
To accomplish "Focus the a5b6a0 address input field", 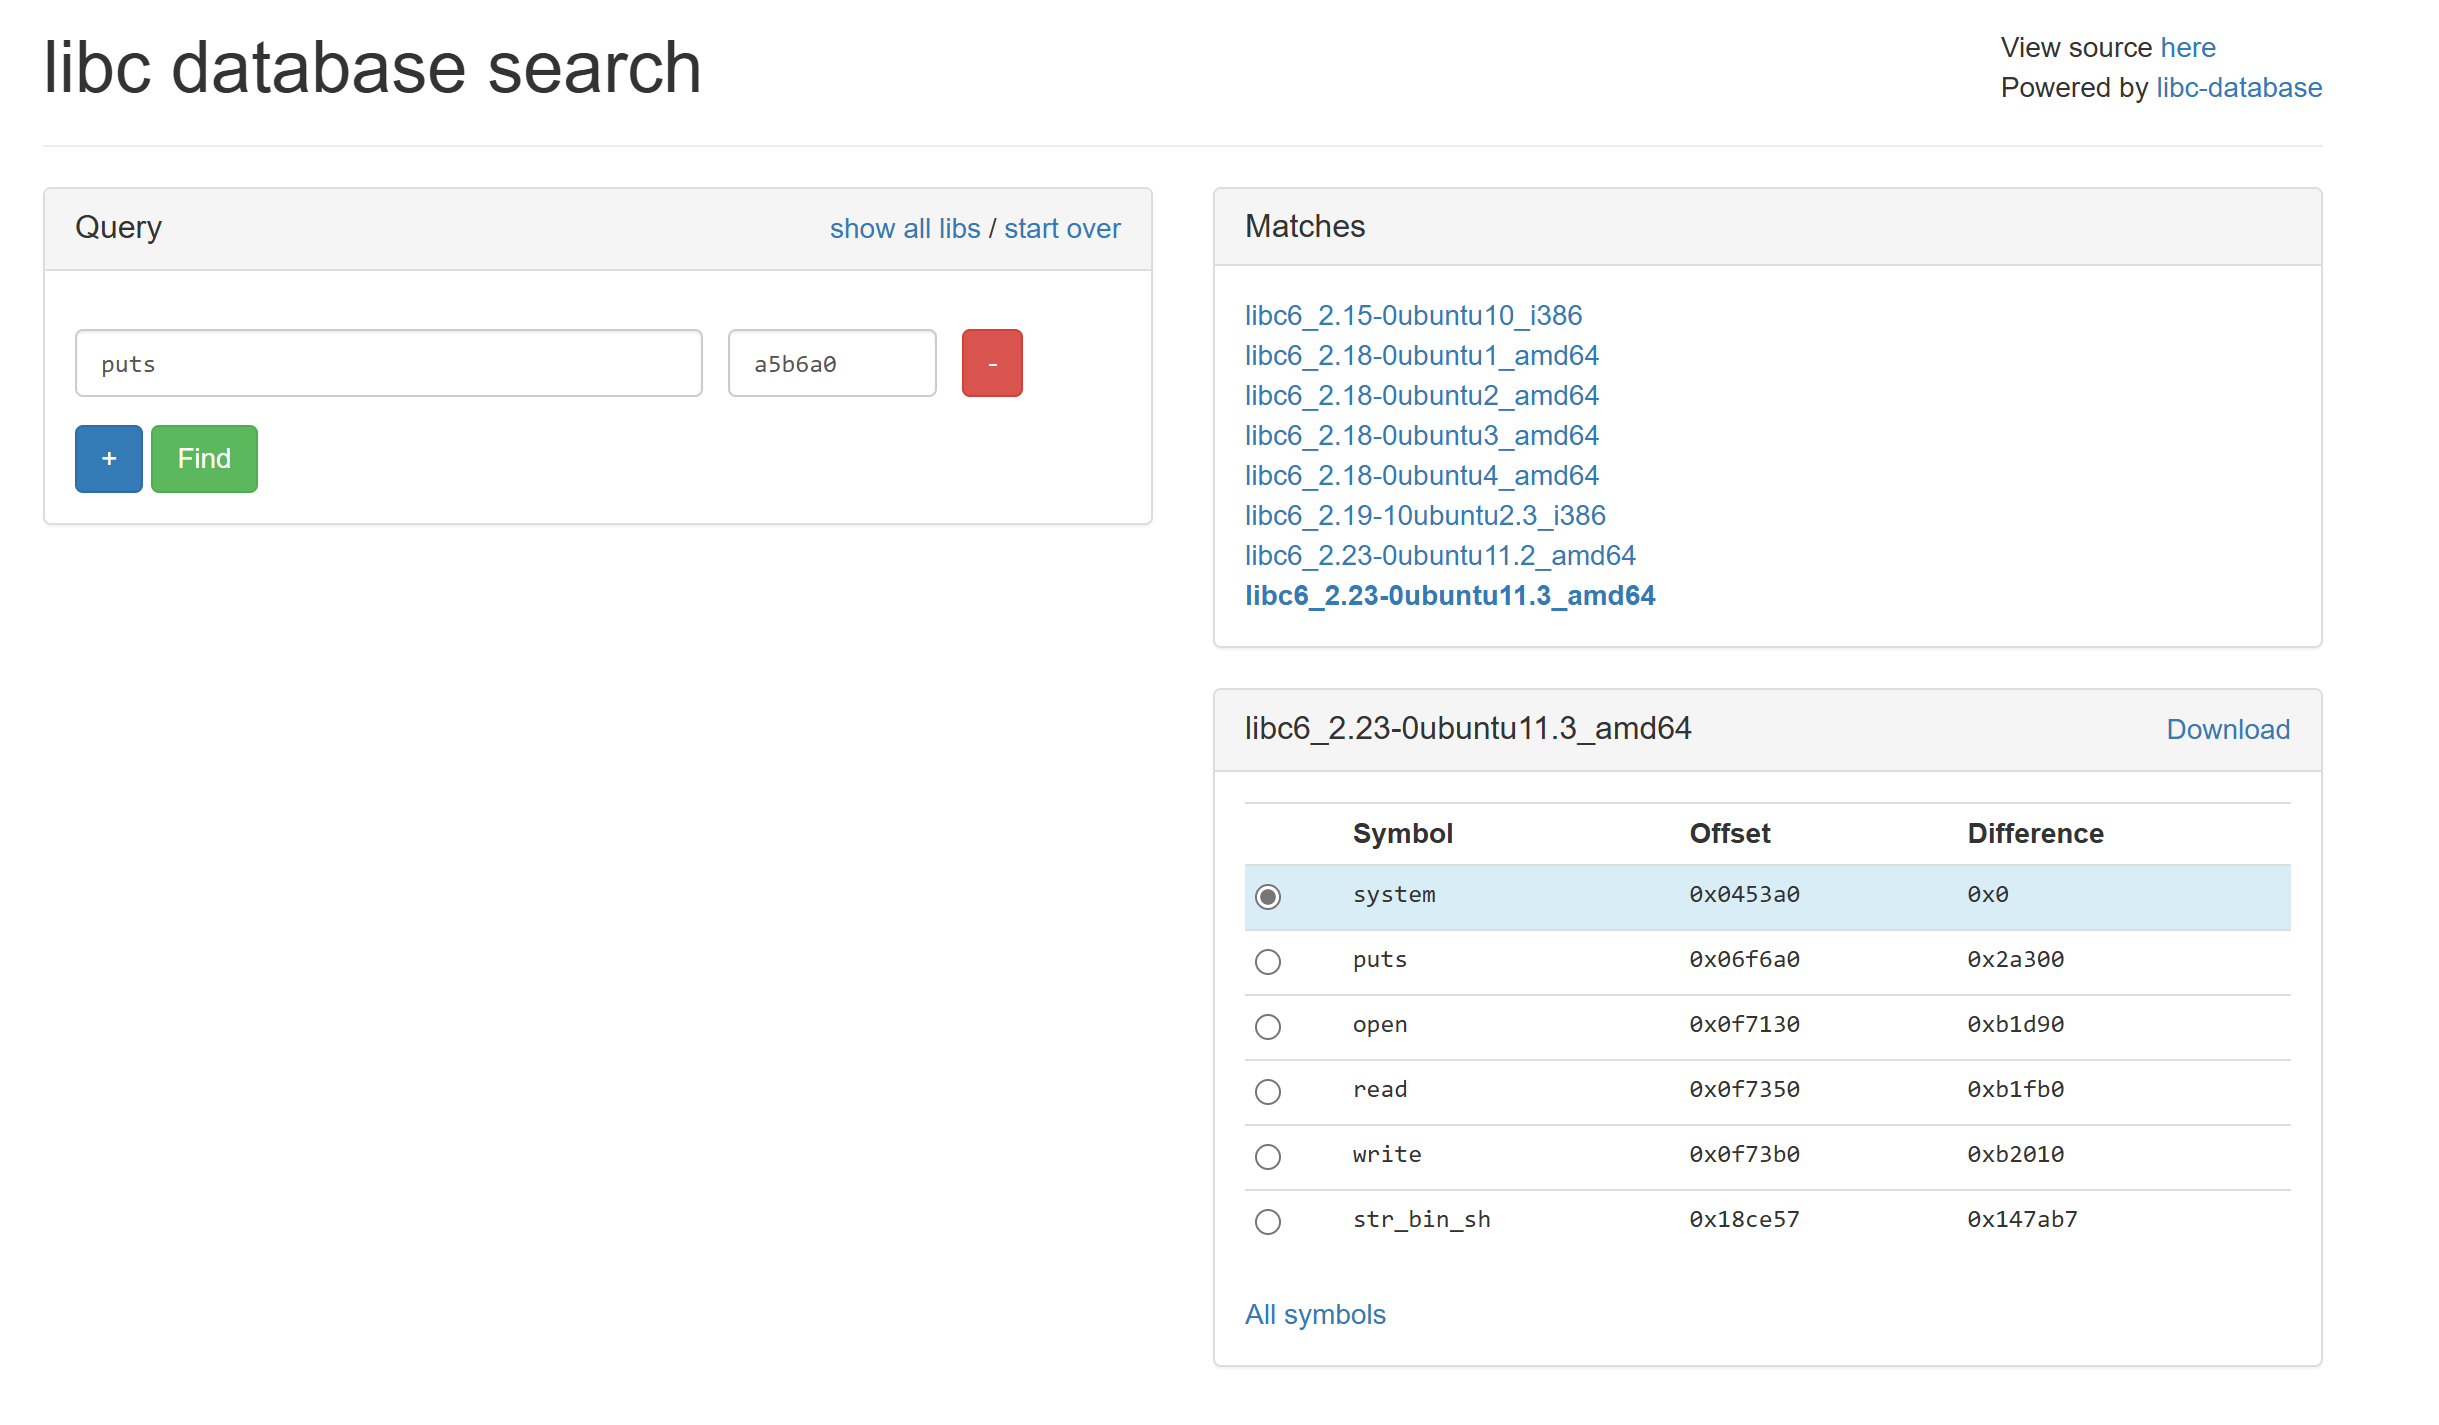I will pos(832,363).
